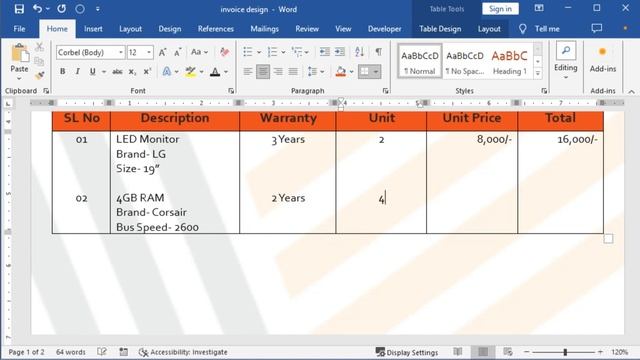Click the Format Painter brush icon
Viewport: 640px width, 360px height.
tap(39, 75)
